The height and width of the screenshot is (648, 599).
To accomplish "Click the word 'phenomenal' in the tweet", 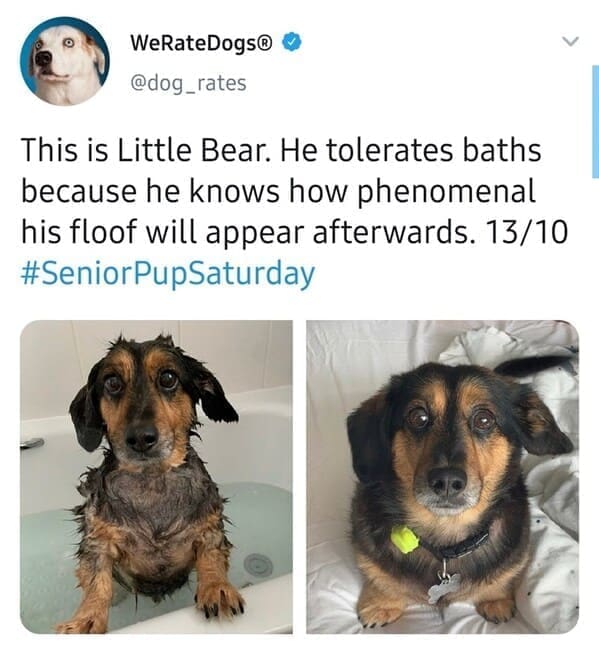I will coord(446,192).
